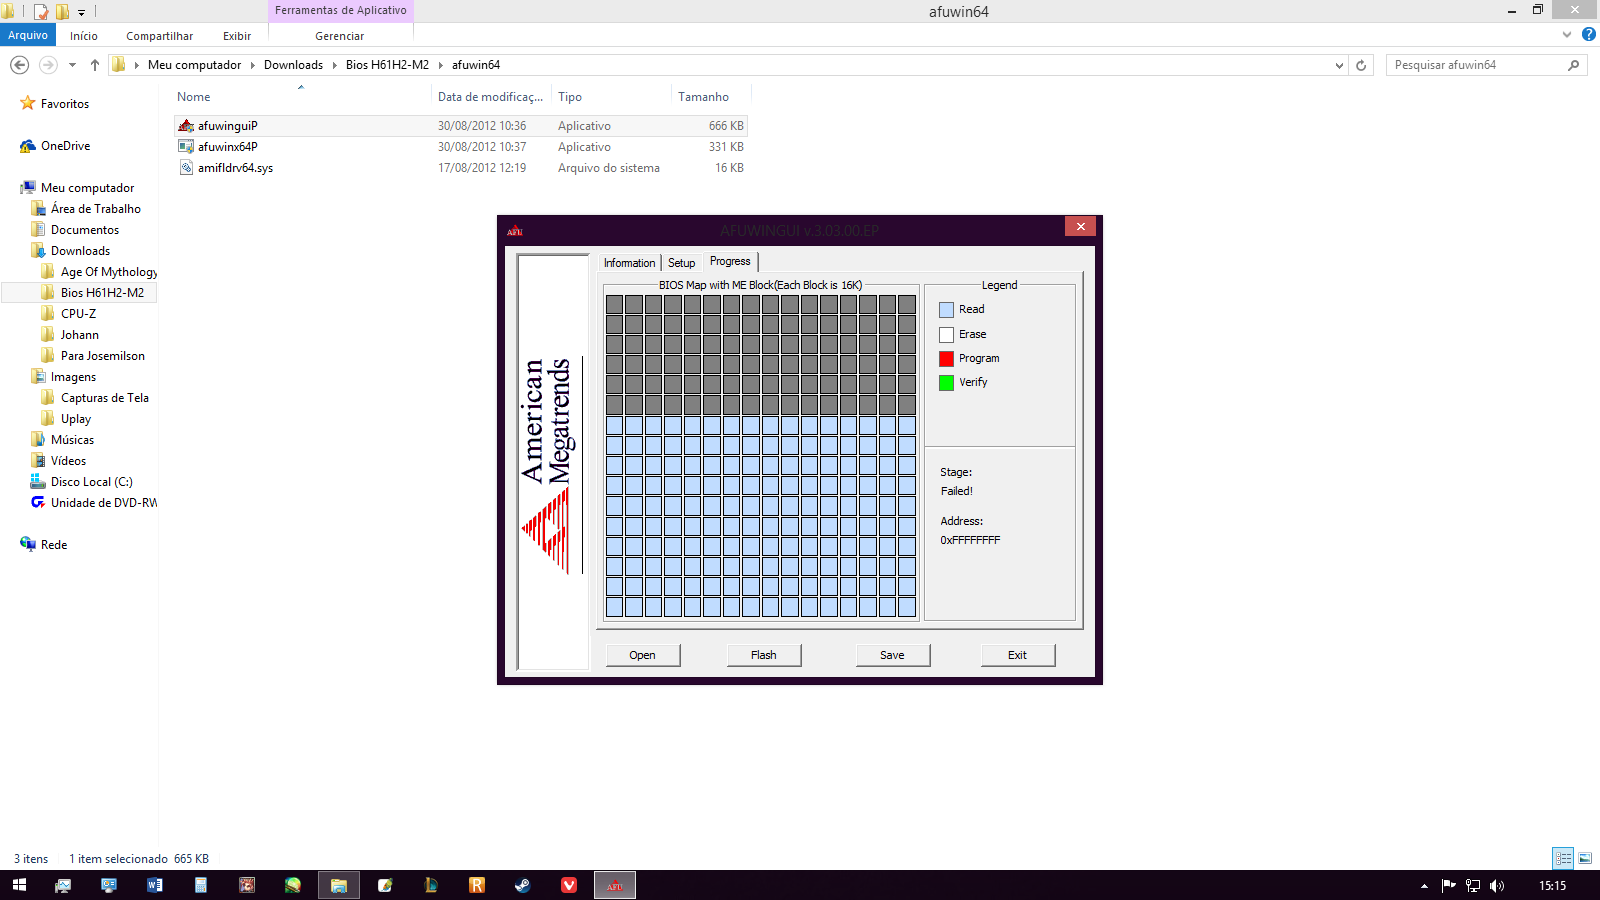1600x900 pixels.
Task: Expand the Downloads breadcrumb arrow
Action: click(335, 65)
